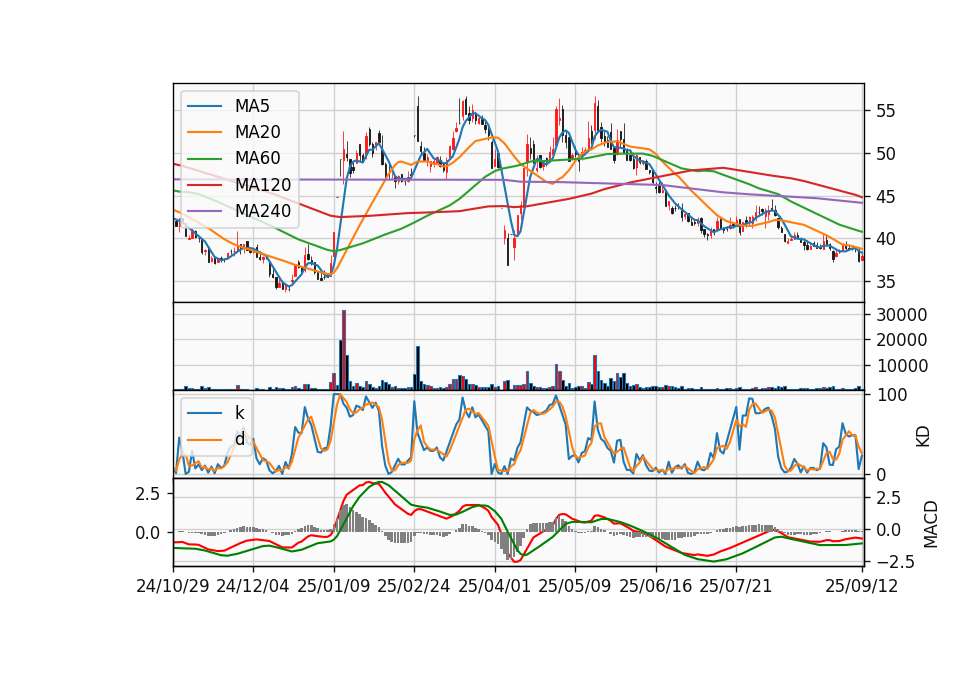Click the 25/07/21 date label

point(736,586)
